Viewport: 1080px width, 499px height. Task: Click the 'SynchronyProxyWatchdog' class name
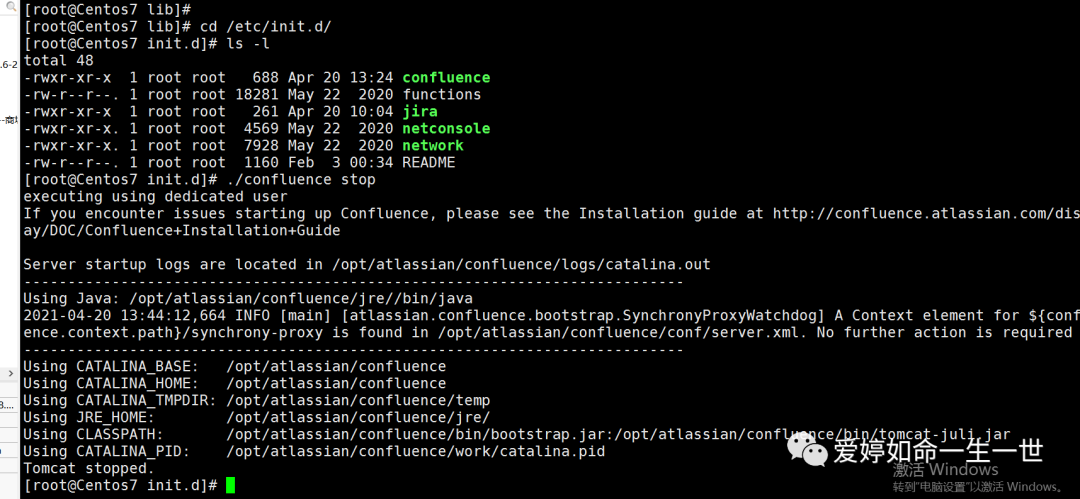[718, 316]
